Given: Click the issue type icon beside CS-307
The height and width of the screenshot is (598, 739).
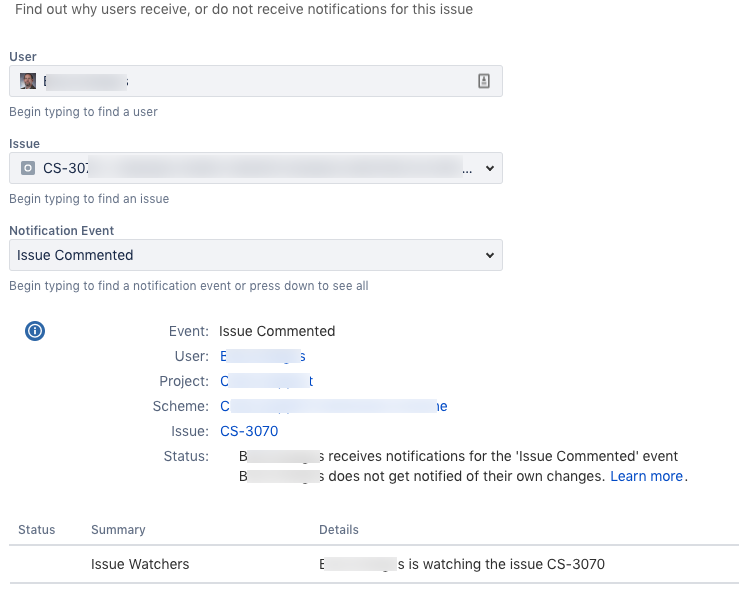Looking at the screenshot, I should tap(28, 168).
